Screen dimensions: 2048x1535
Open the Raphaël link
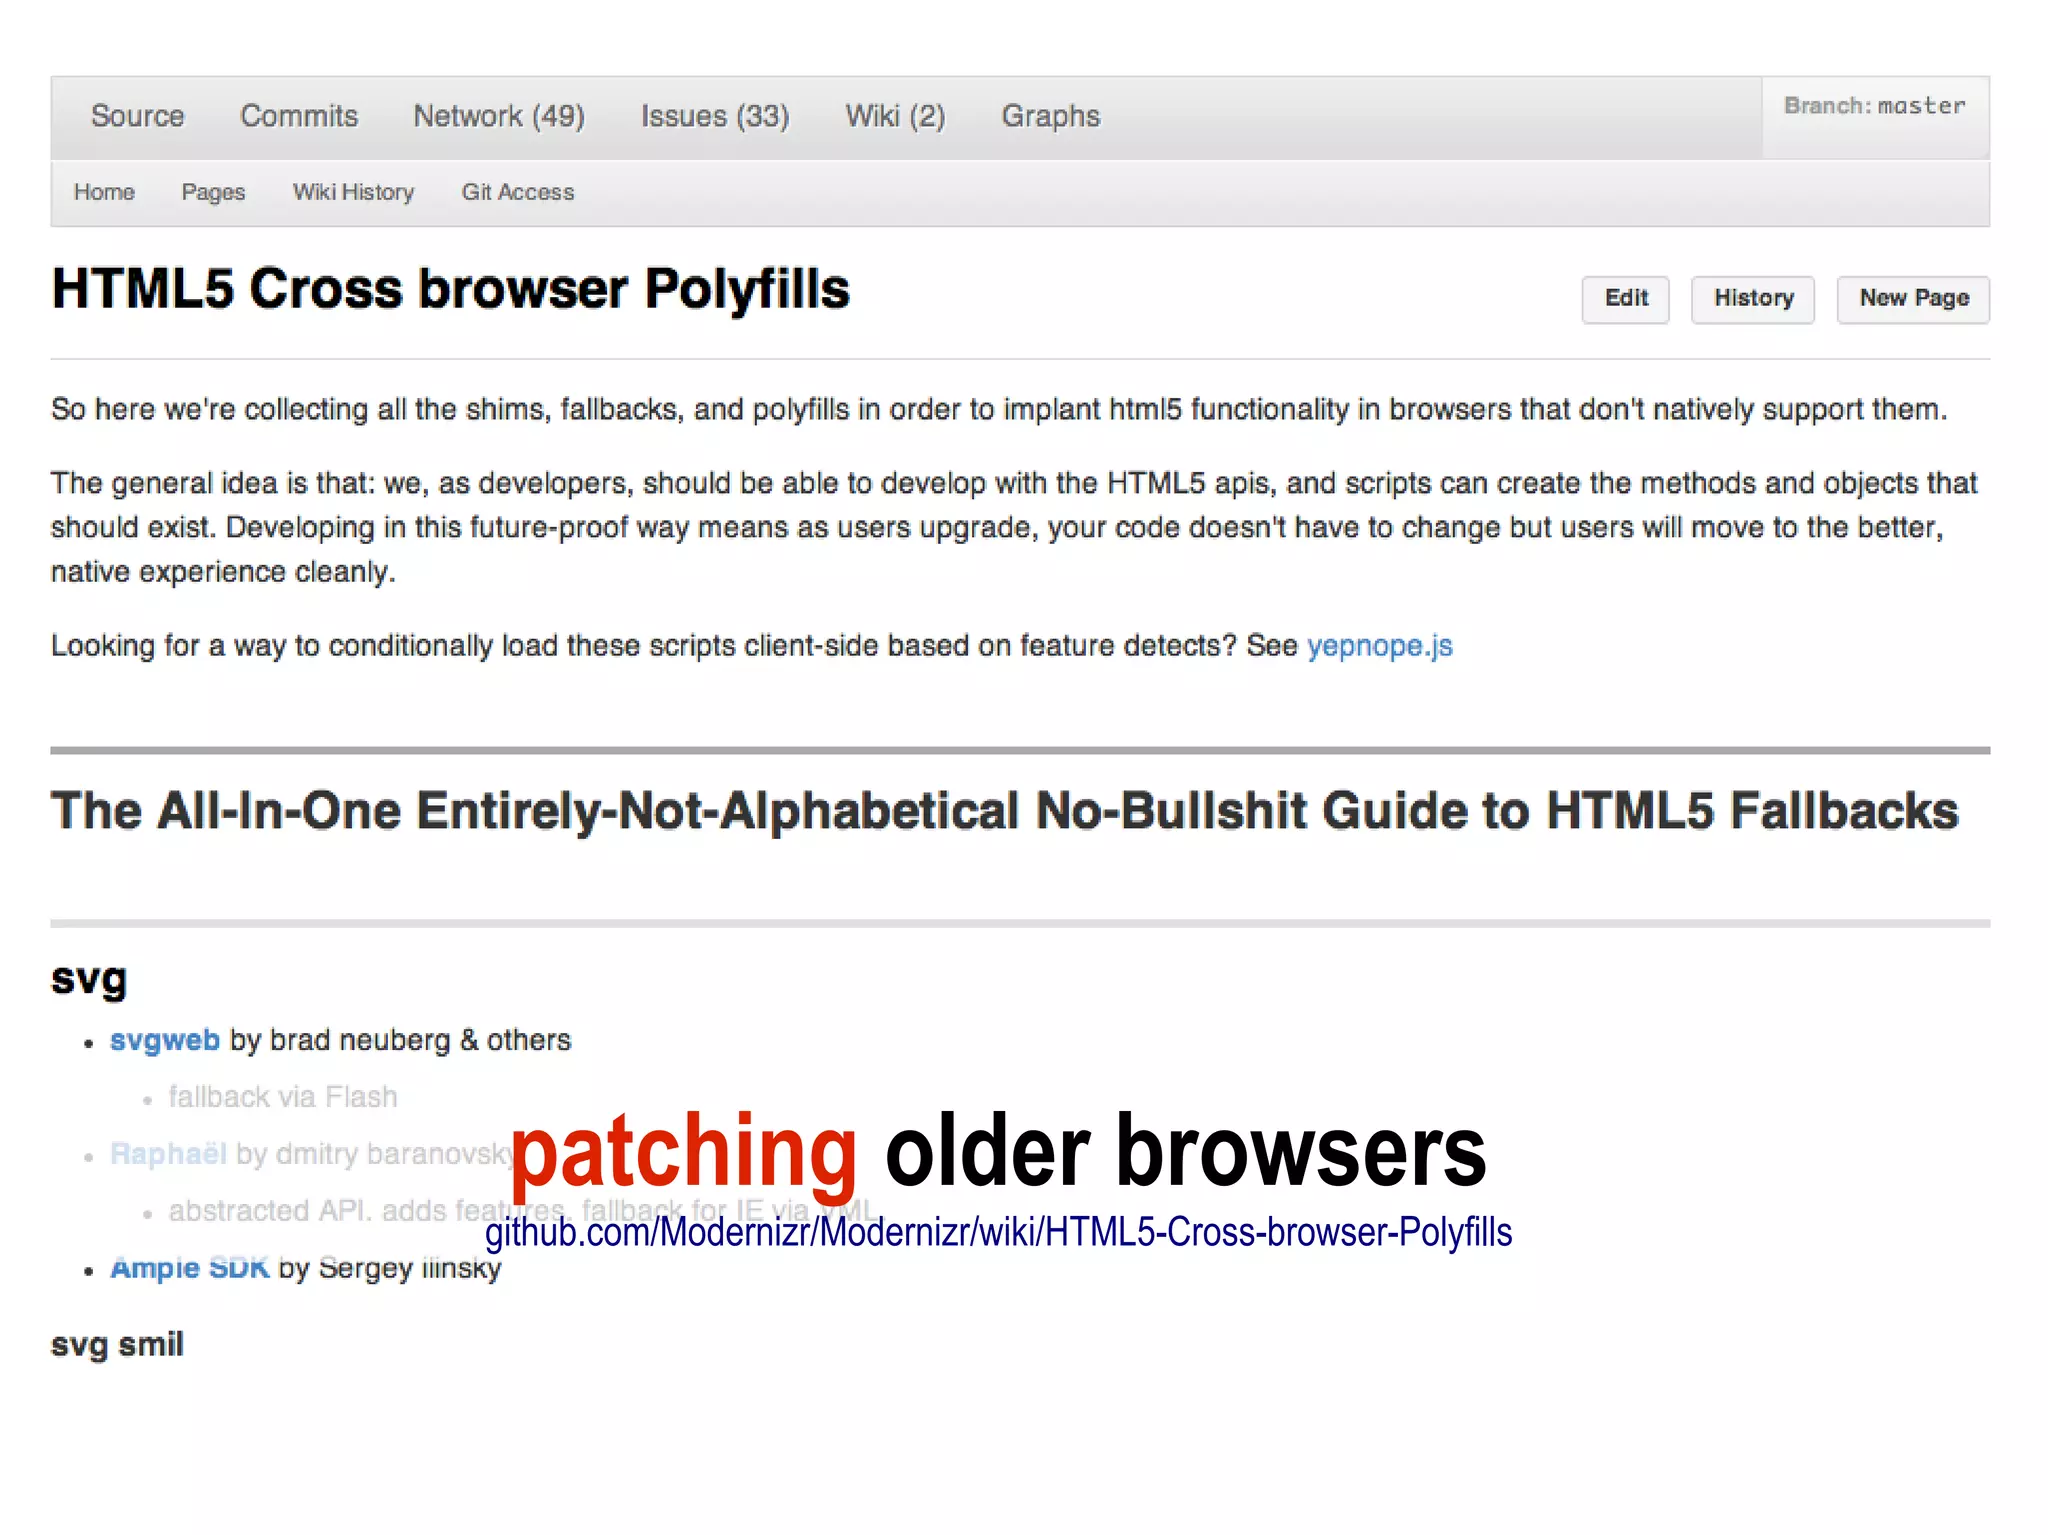coord(169,1154)
